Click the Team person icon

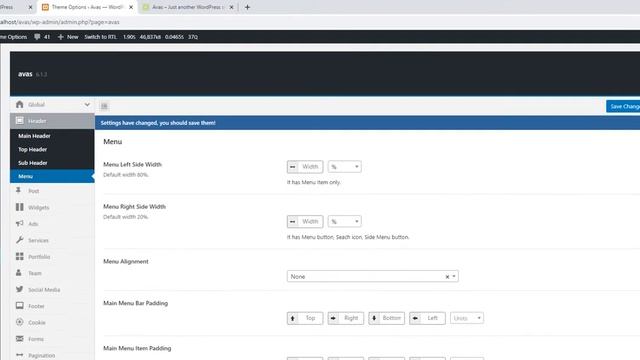tap(19, 273)
